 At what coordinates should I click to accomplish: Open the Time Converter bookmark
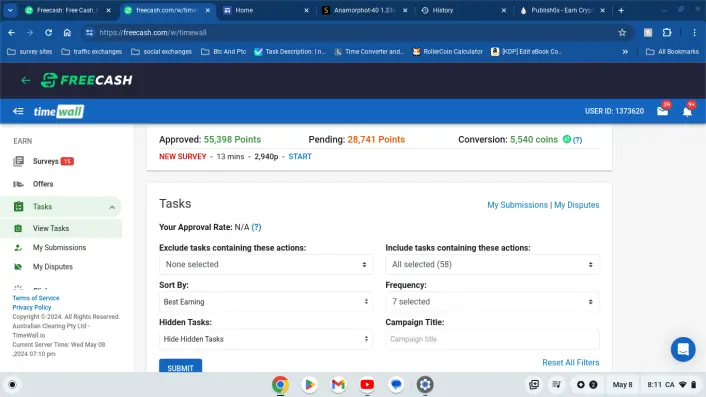(369, 52)
